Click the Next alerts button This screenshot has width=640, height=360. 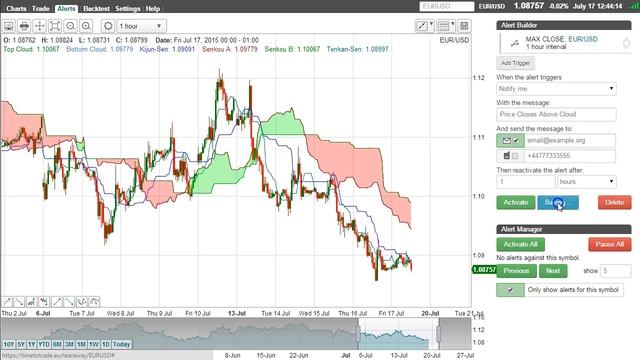(553, 271)
